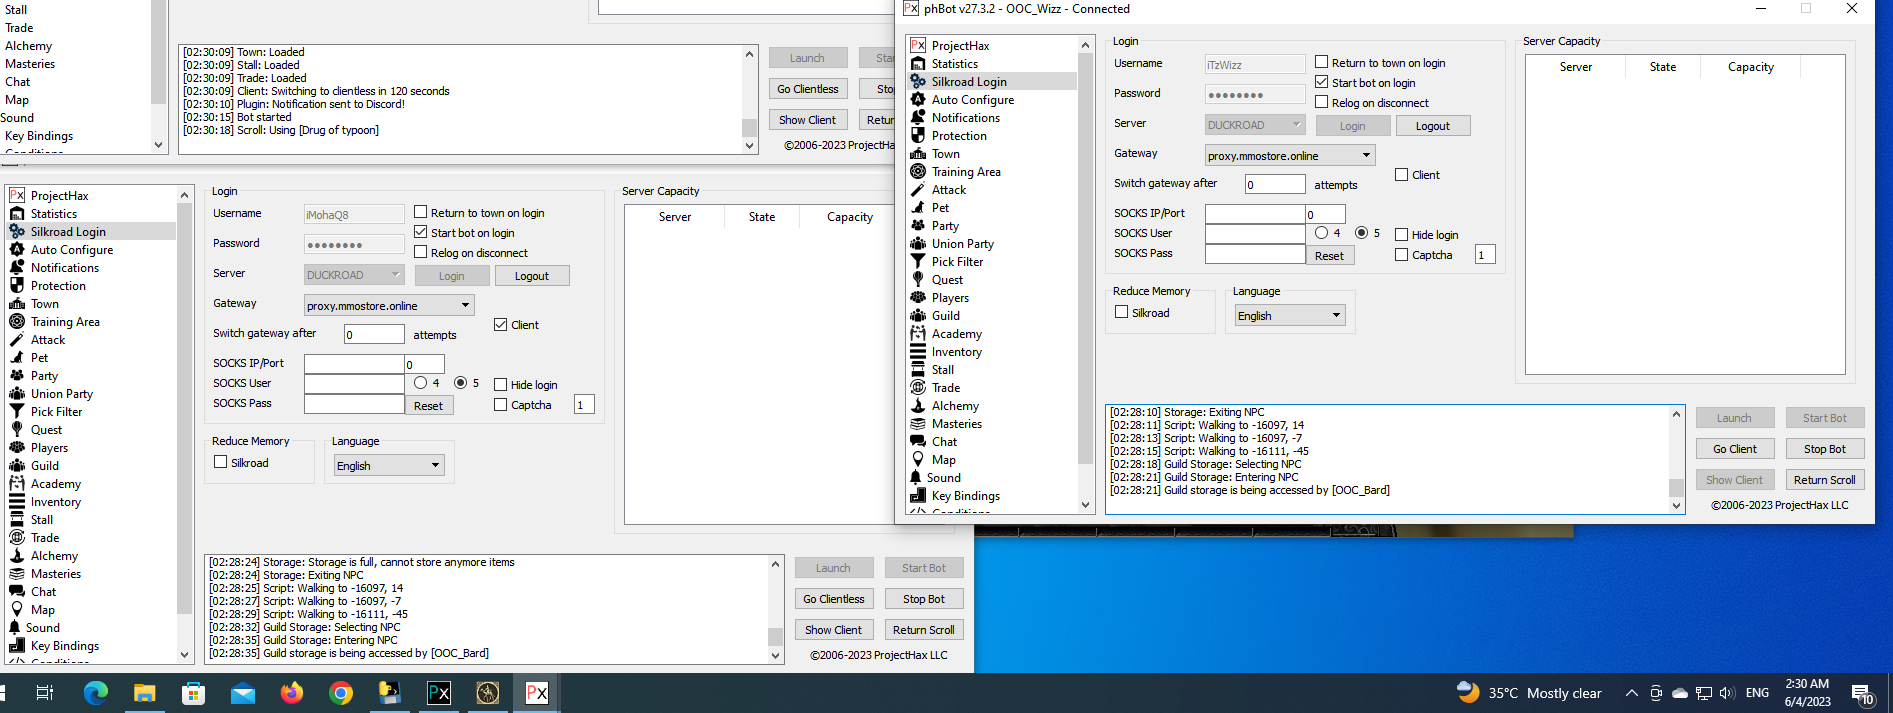Click the Go Client button
This screenshot has height=713, width=1893.
(x=1734, y=449)
